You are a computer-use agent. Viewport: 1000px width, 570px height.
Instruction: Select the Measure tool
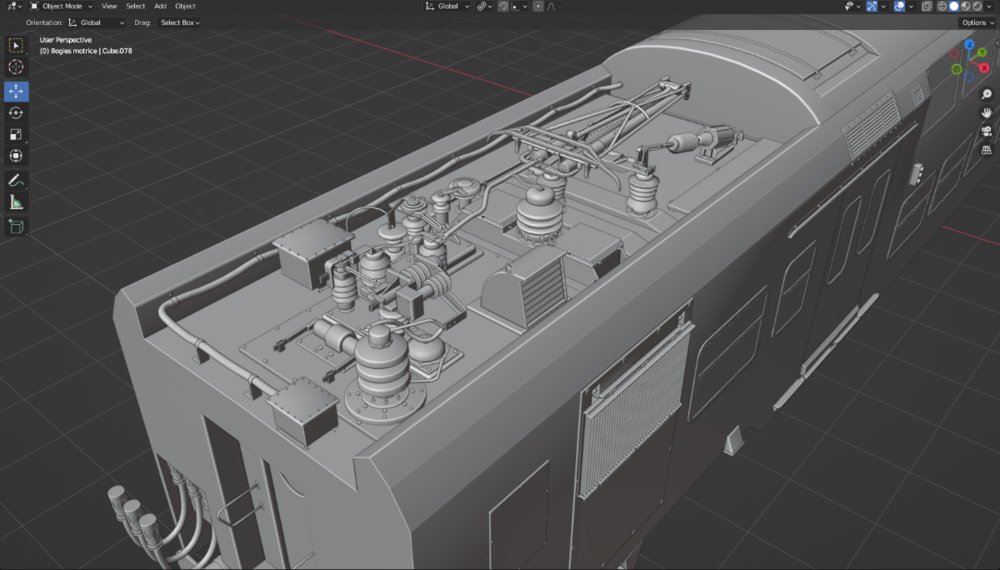(x=16, y=203)
